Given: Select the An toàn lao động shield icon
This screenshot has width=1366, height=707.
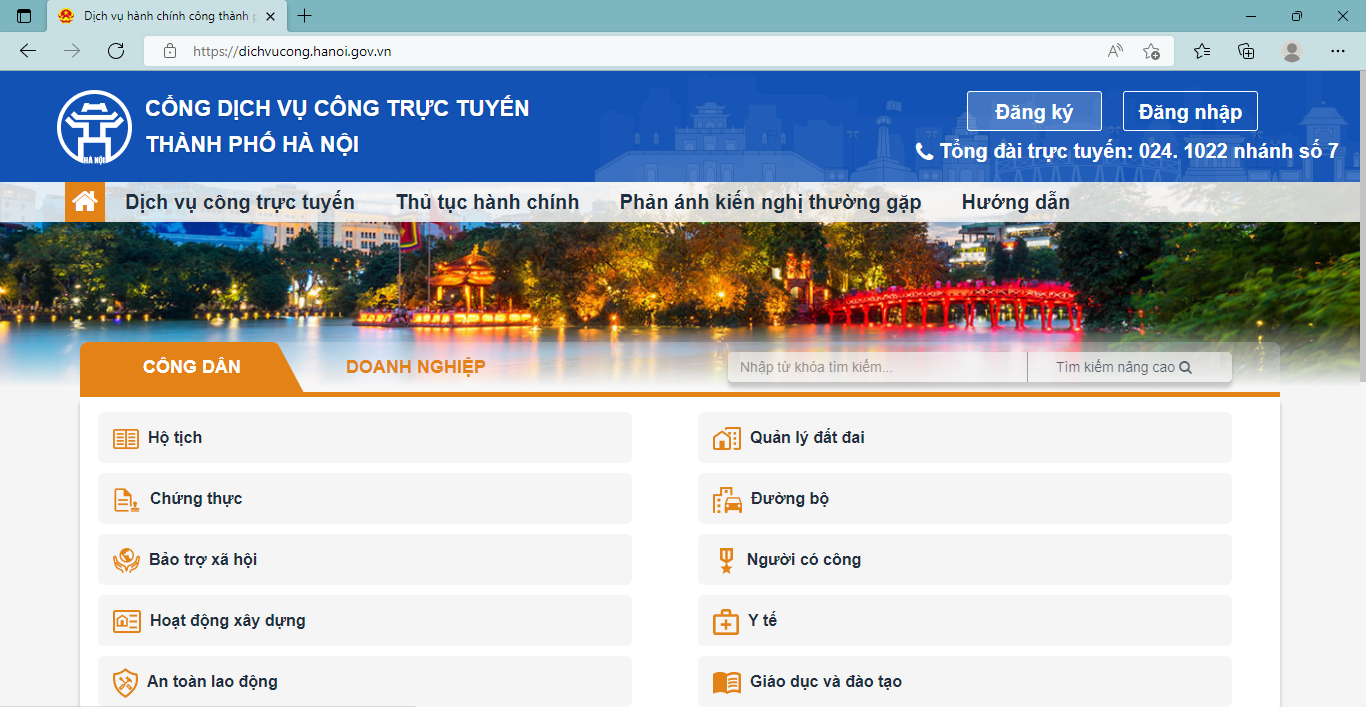Looking at the screenshot, I should coord(126,682).
